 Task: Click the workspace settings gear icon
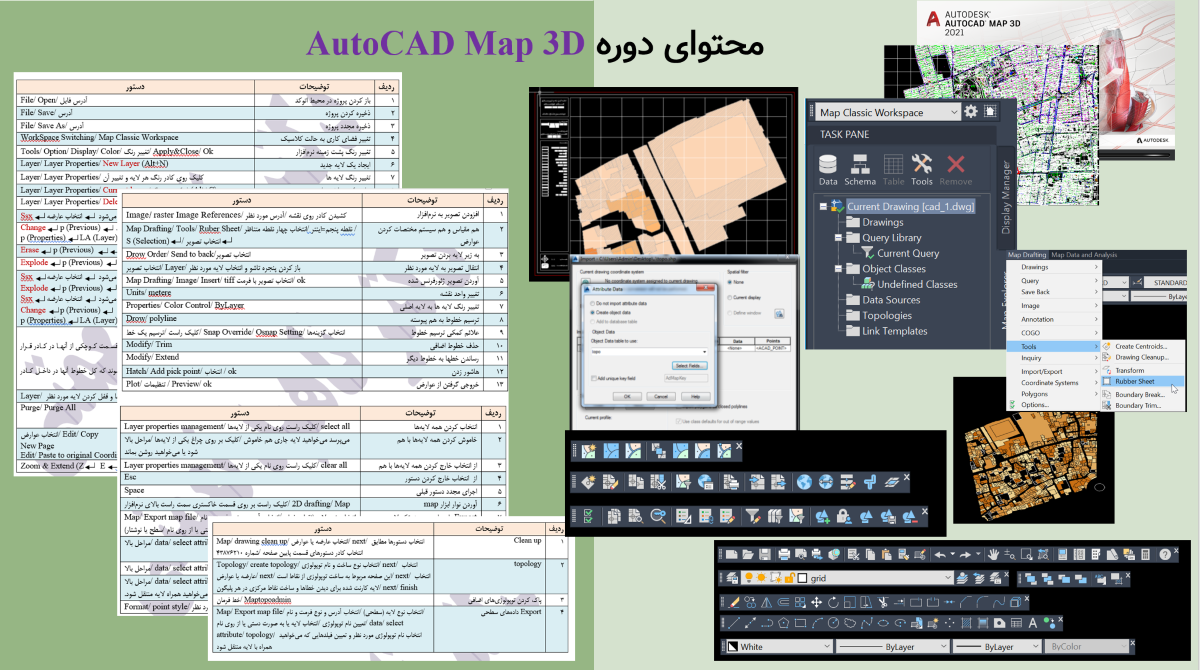[x=970, y=112]
